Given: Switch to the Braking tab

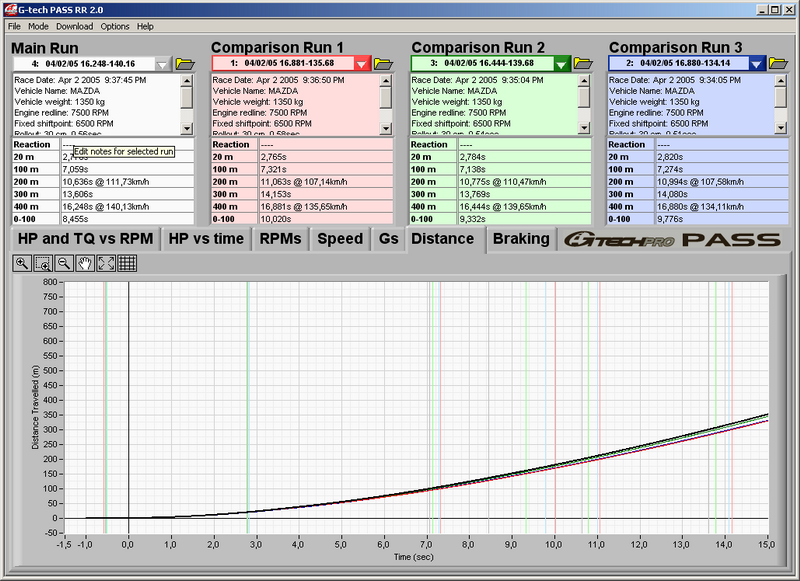Looking at the screenshot, I should tap(521, 239).
